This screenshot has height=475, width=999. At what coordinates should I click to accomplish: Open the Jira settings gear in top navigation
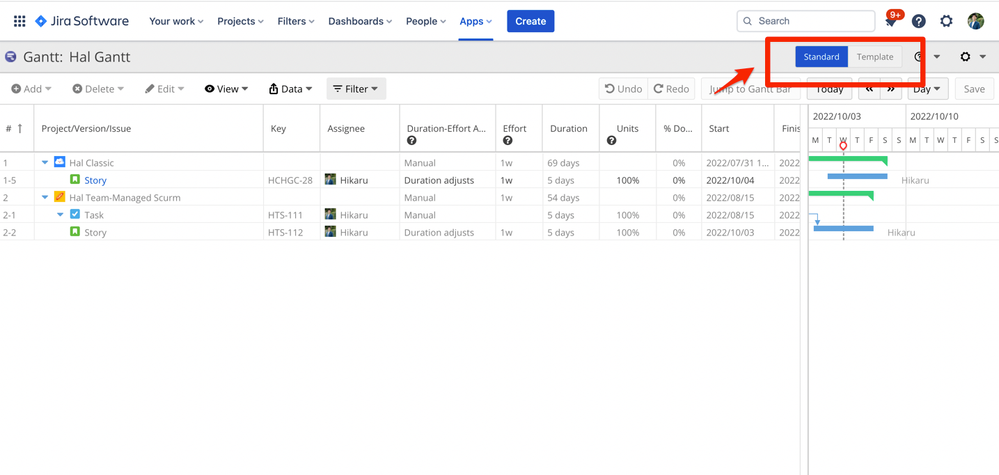(x=946, y=21)
